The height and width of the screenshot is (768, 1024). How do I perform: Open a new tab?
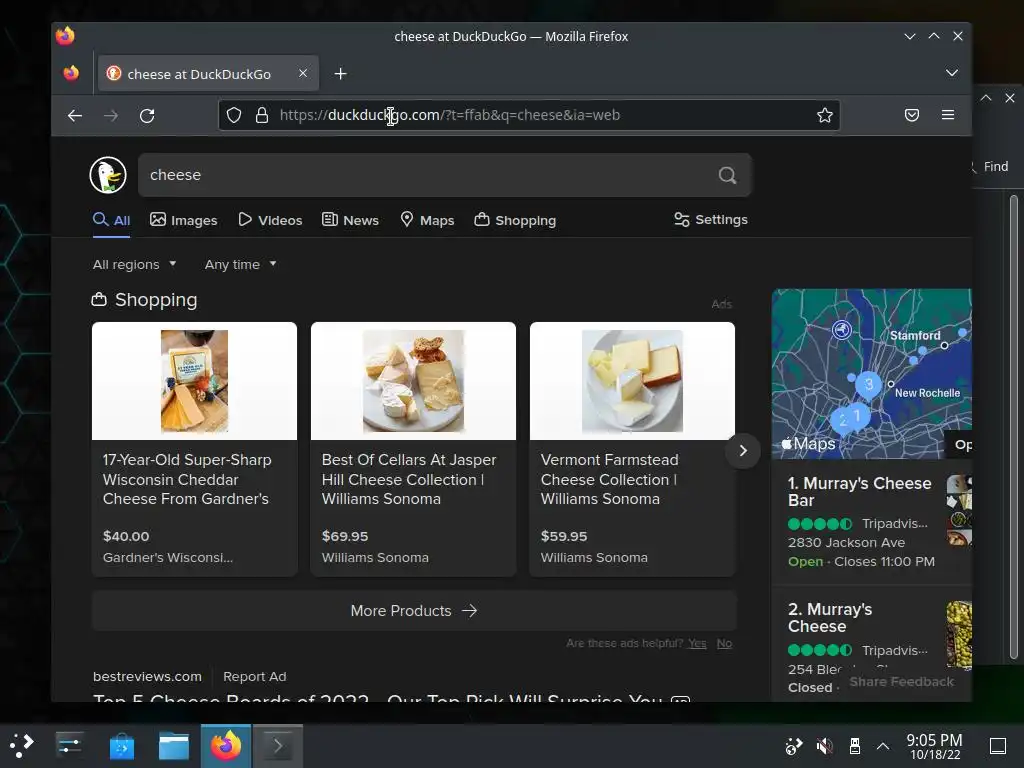tap(340, 74)
